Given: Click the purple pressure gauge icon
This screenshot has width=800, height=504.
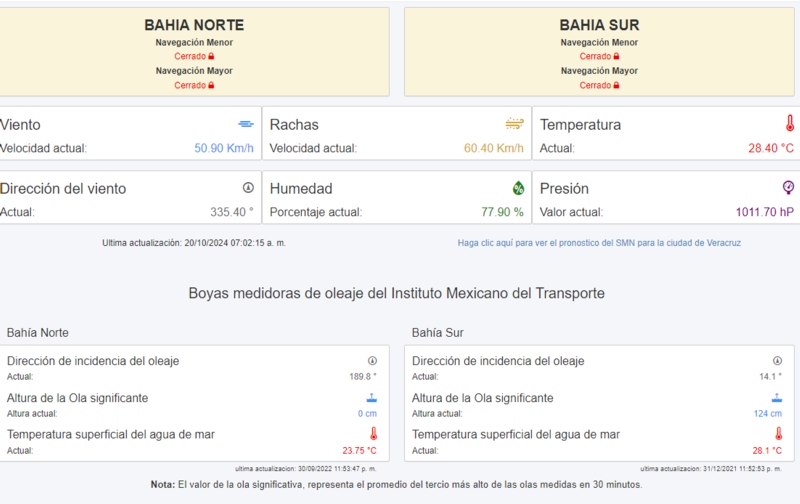Looking at the screenshot, I should click(x=788, y=187).
